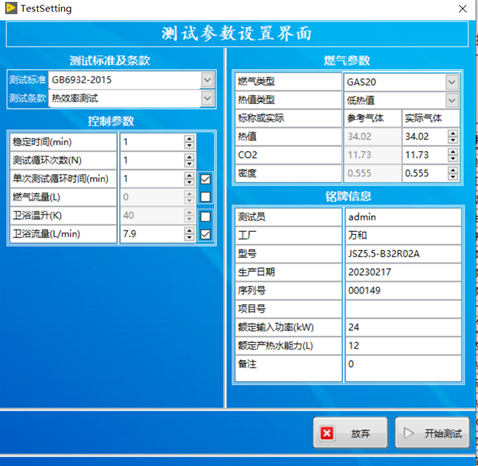Uncheck the 单次测试循环时间 checkbox

(205, 179)
